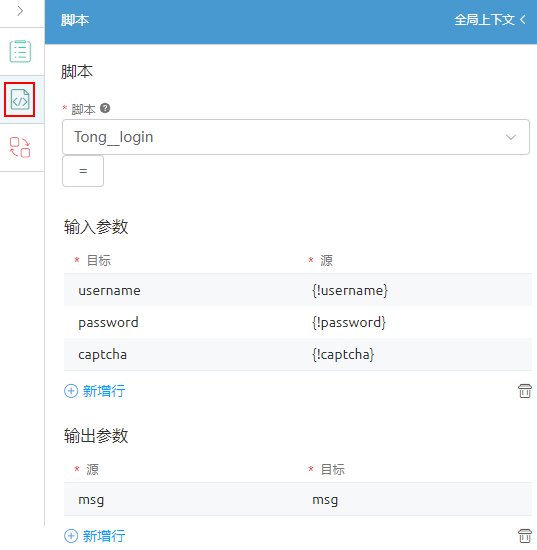
Task: Expand the 全局上下文 panel
Action: click(x=490, y=20)
